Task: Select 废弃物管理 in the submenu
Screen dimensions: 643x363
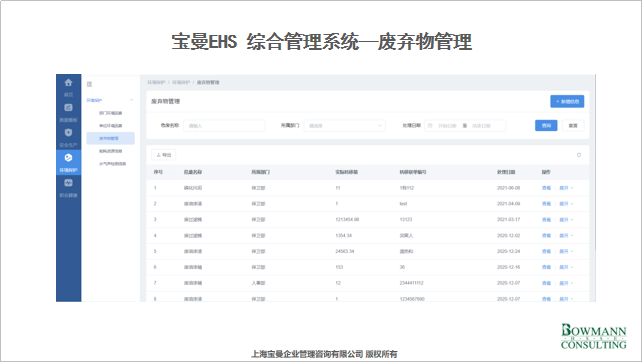Action: tap(110, 139)
